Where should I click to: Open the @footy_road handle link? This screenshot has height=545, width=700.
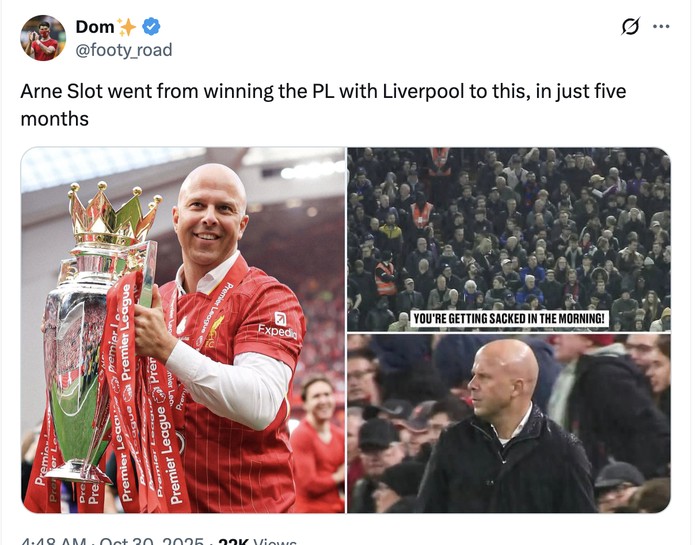(x=124, y=50)
